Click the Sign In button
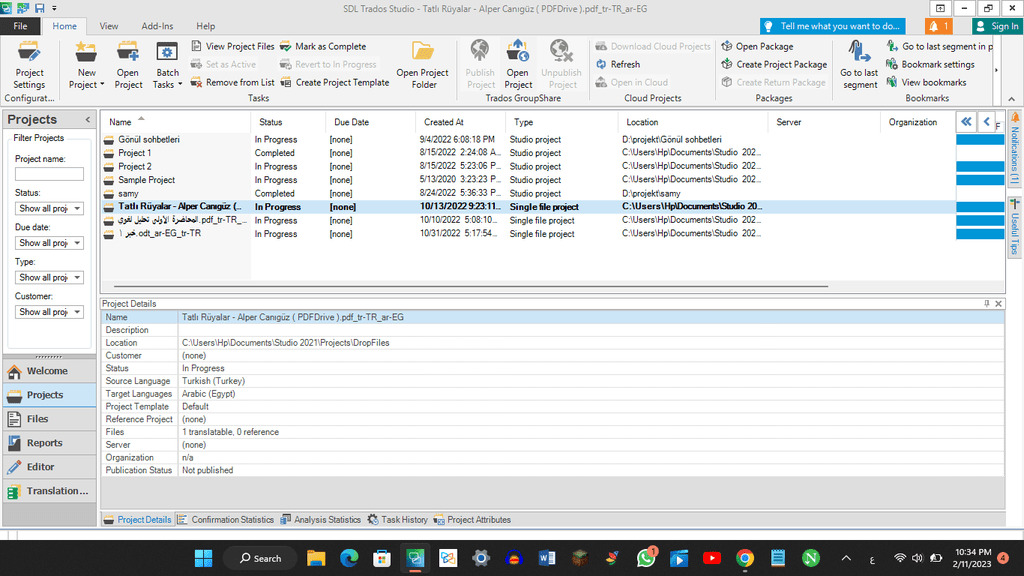 click(x=996, y=26)
